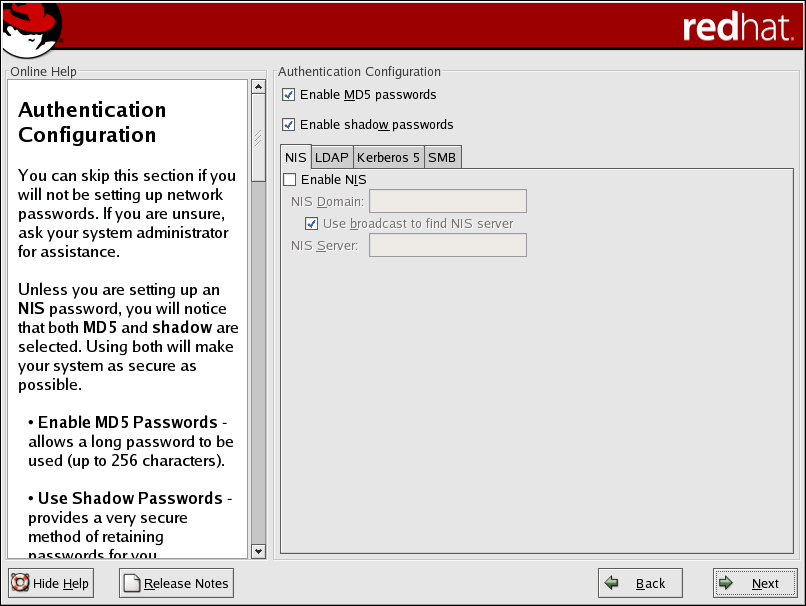Viewport: 806px width, 606px height.
Task: Click the Next arrow icon
Action: point(727,583)
